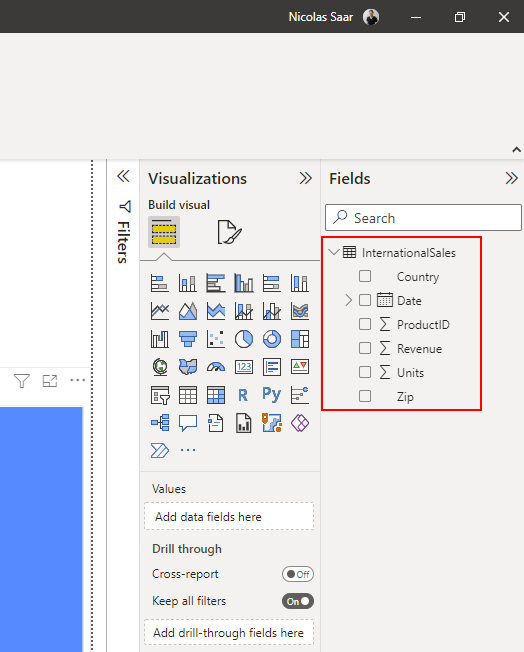Enable the Units field checkbox
Viewport: 524px width, 652px height.
point(365,372)
